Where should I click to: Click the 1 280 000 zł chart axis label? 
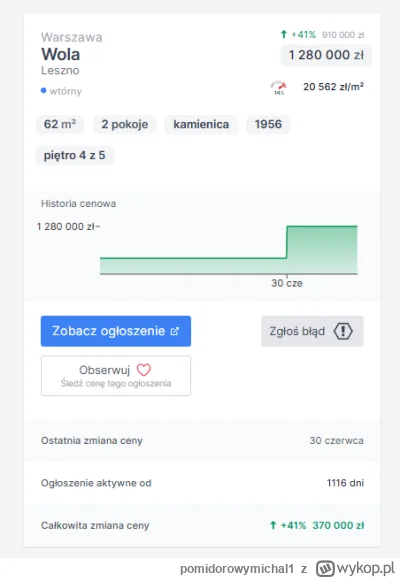point(66,226)
